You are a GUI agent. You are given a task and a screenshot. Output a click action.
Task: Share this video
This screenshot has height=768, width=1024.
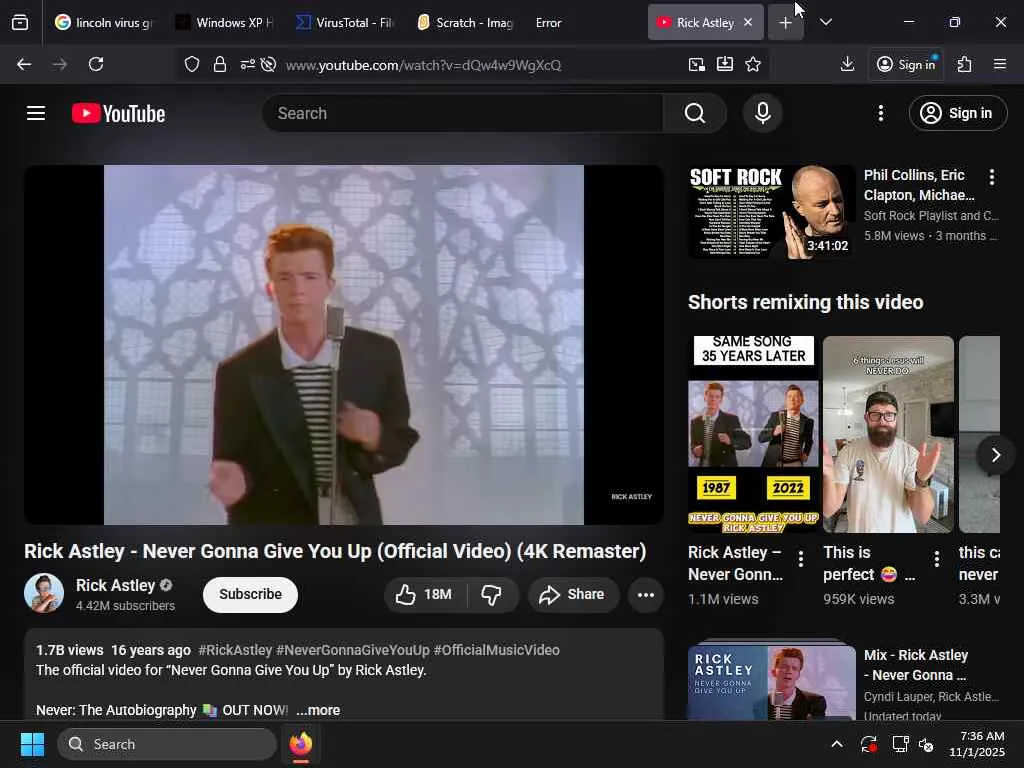(x=573, y=594)
